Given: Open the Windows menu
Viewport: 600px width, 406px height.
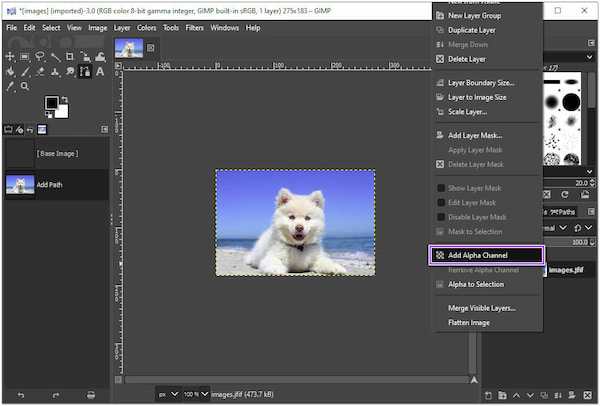Looking at the screenshot, I should (x=224, y=28).
